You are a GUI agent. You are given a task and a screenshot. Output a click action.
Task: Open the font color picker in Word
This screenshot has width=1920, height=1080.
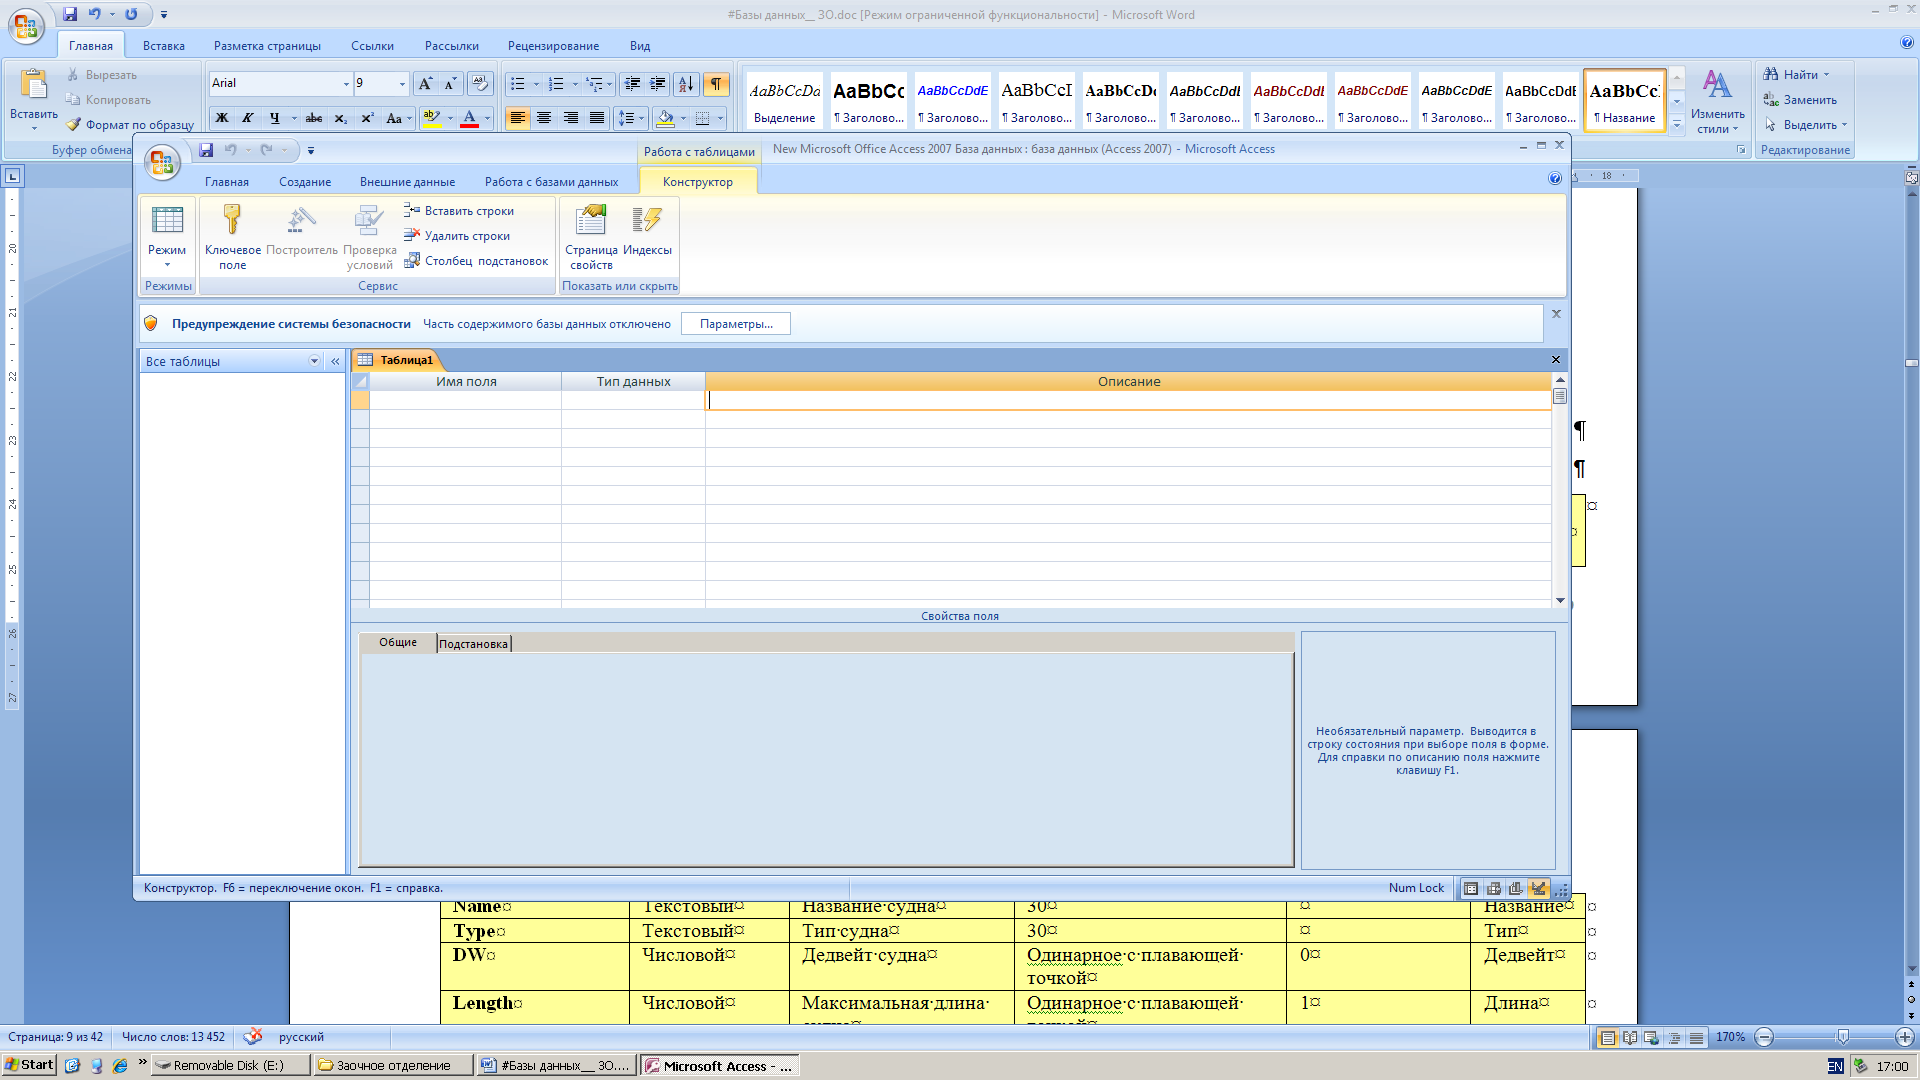(487, 118)
